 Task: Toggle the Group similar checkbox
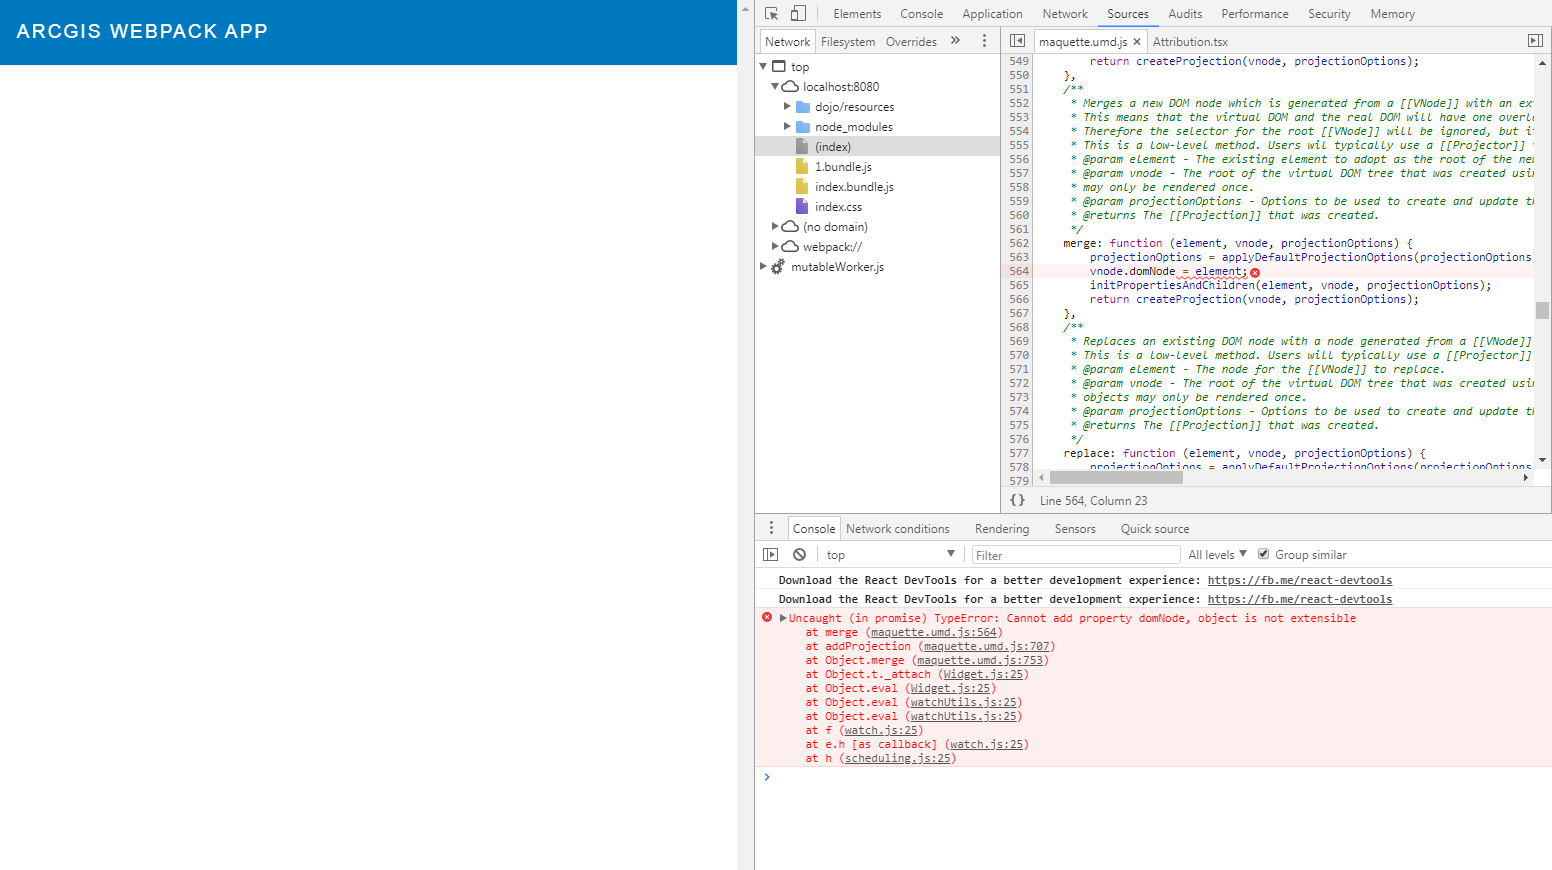pyautogui.click(x=1263, y=554)
